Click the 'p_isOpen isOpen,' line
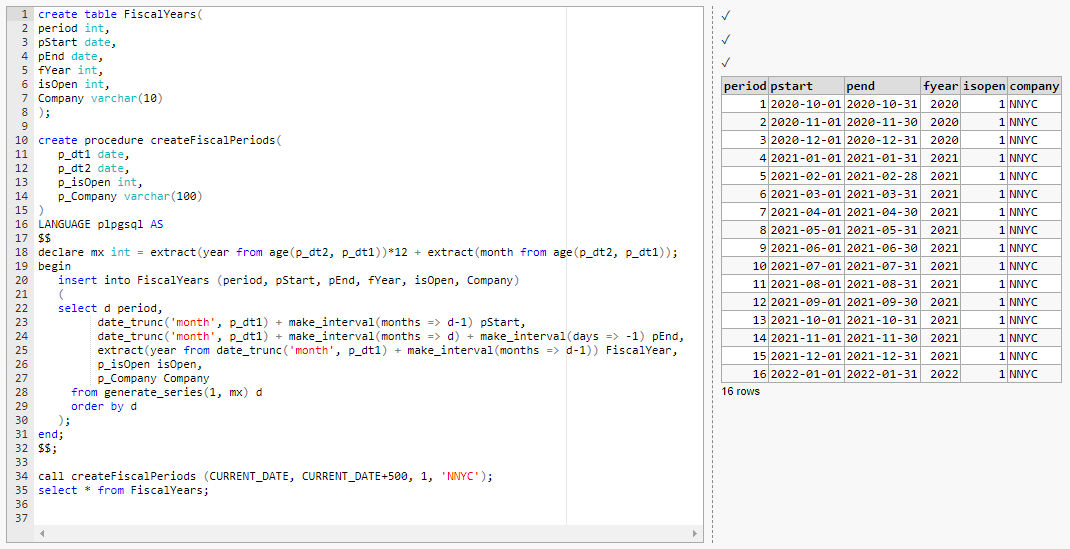Image resolution: width=1070 pixels, height=549 pixels. [150, 364]
